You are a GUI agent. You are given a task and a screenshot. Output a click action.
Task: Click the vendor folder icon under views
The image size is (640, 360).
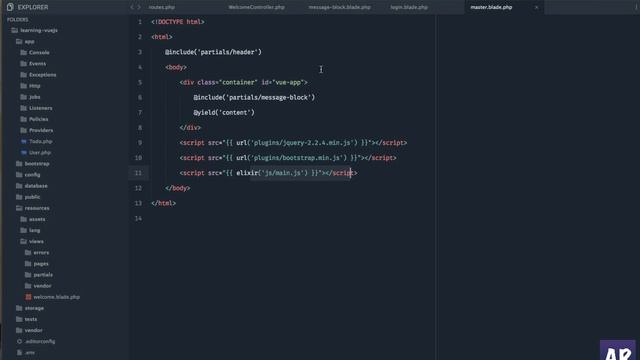28,286
